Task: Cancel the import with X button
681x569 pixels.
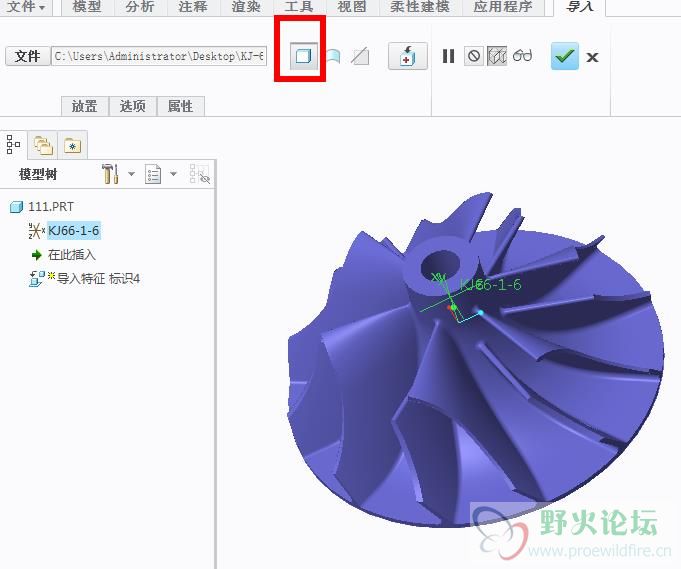Action: point(592,57)
